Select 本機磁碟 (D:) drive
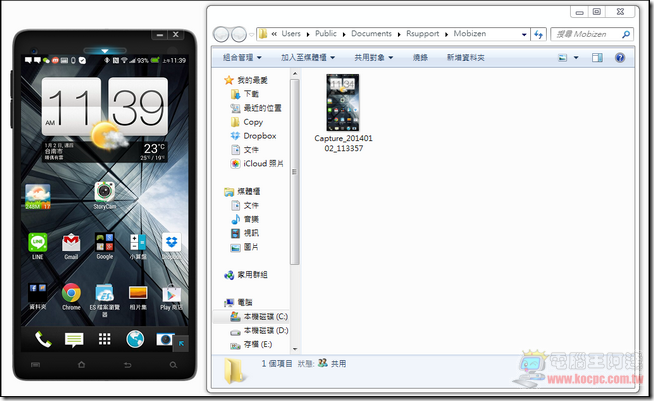Viewport: 654px width, 401px height. point(259,330)
